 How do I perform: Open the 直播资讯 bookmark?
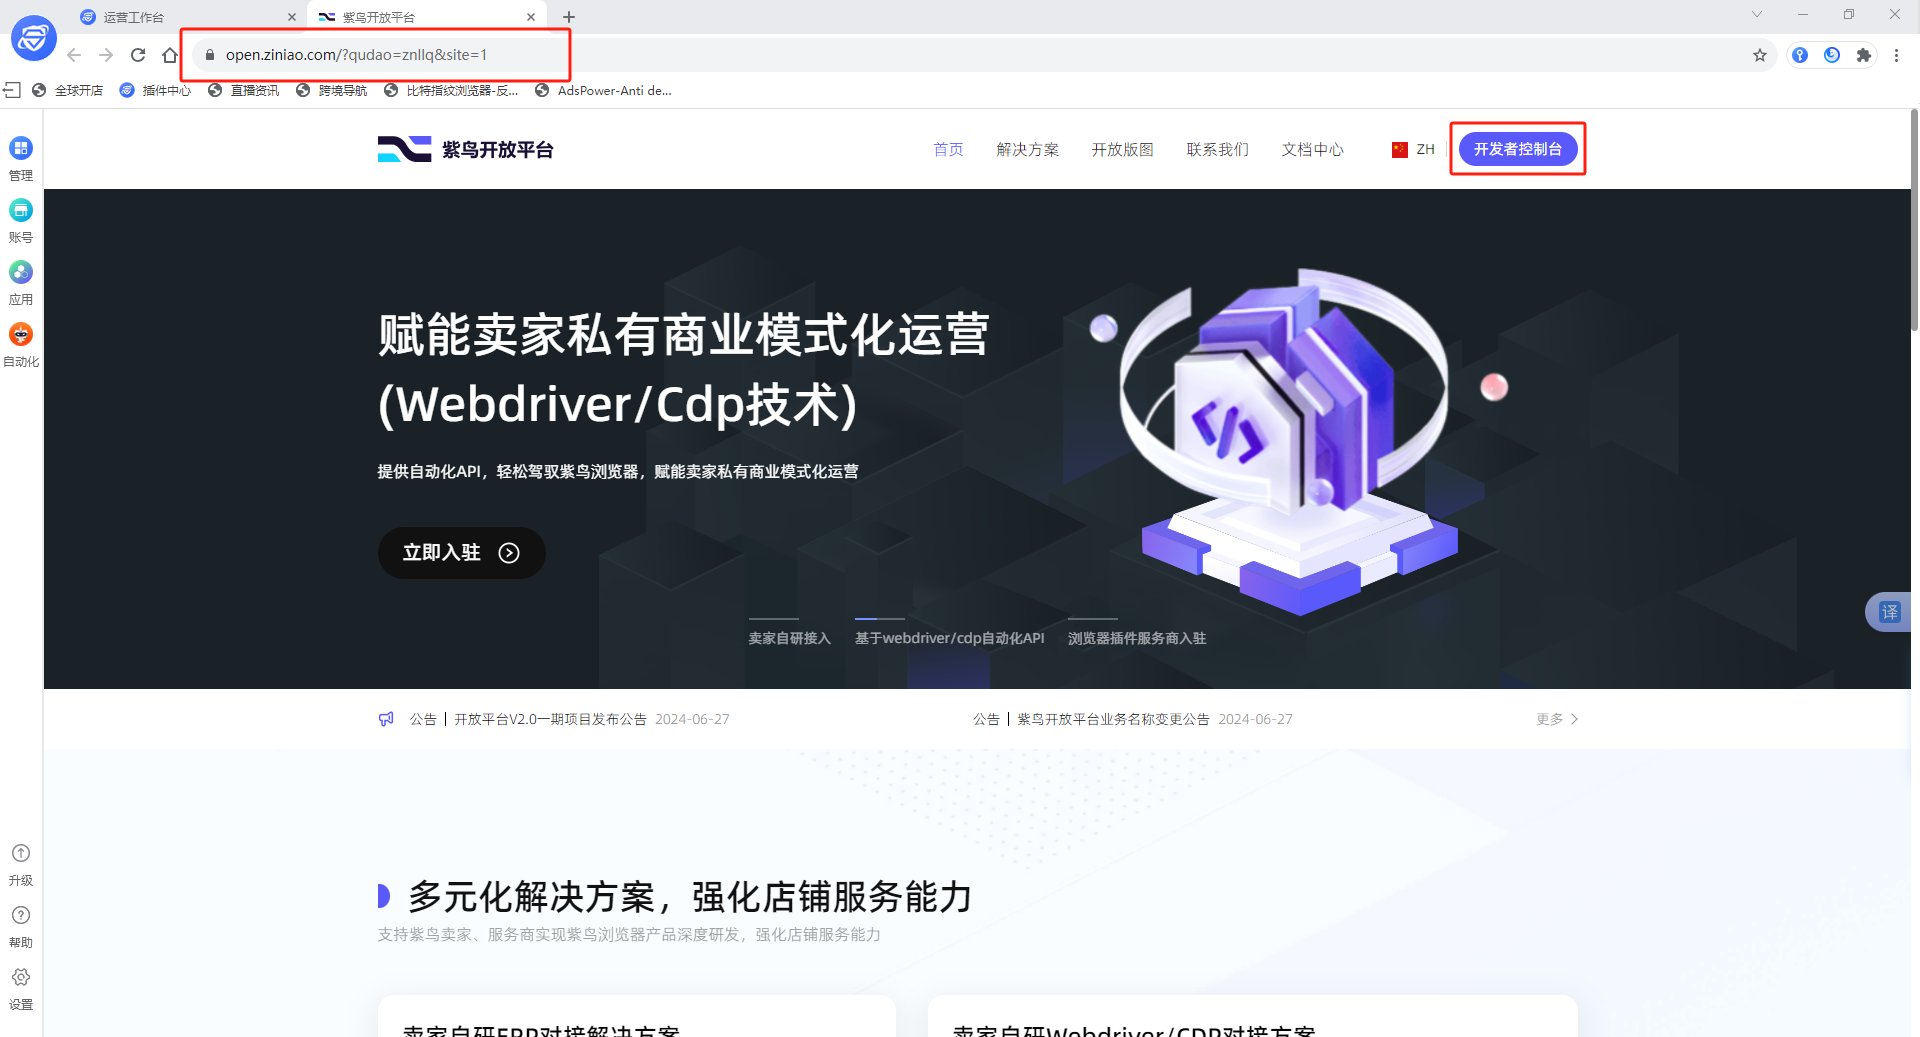click(243, 90)
